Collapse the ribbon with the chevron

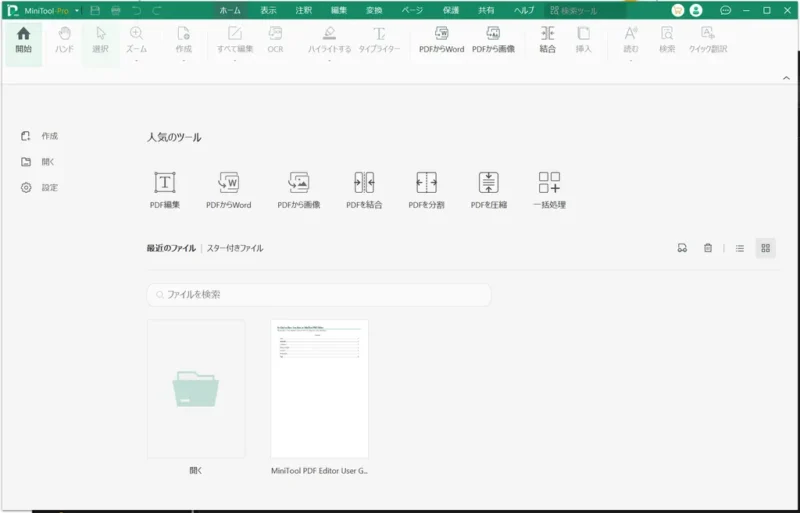[786, 78]
